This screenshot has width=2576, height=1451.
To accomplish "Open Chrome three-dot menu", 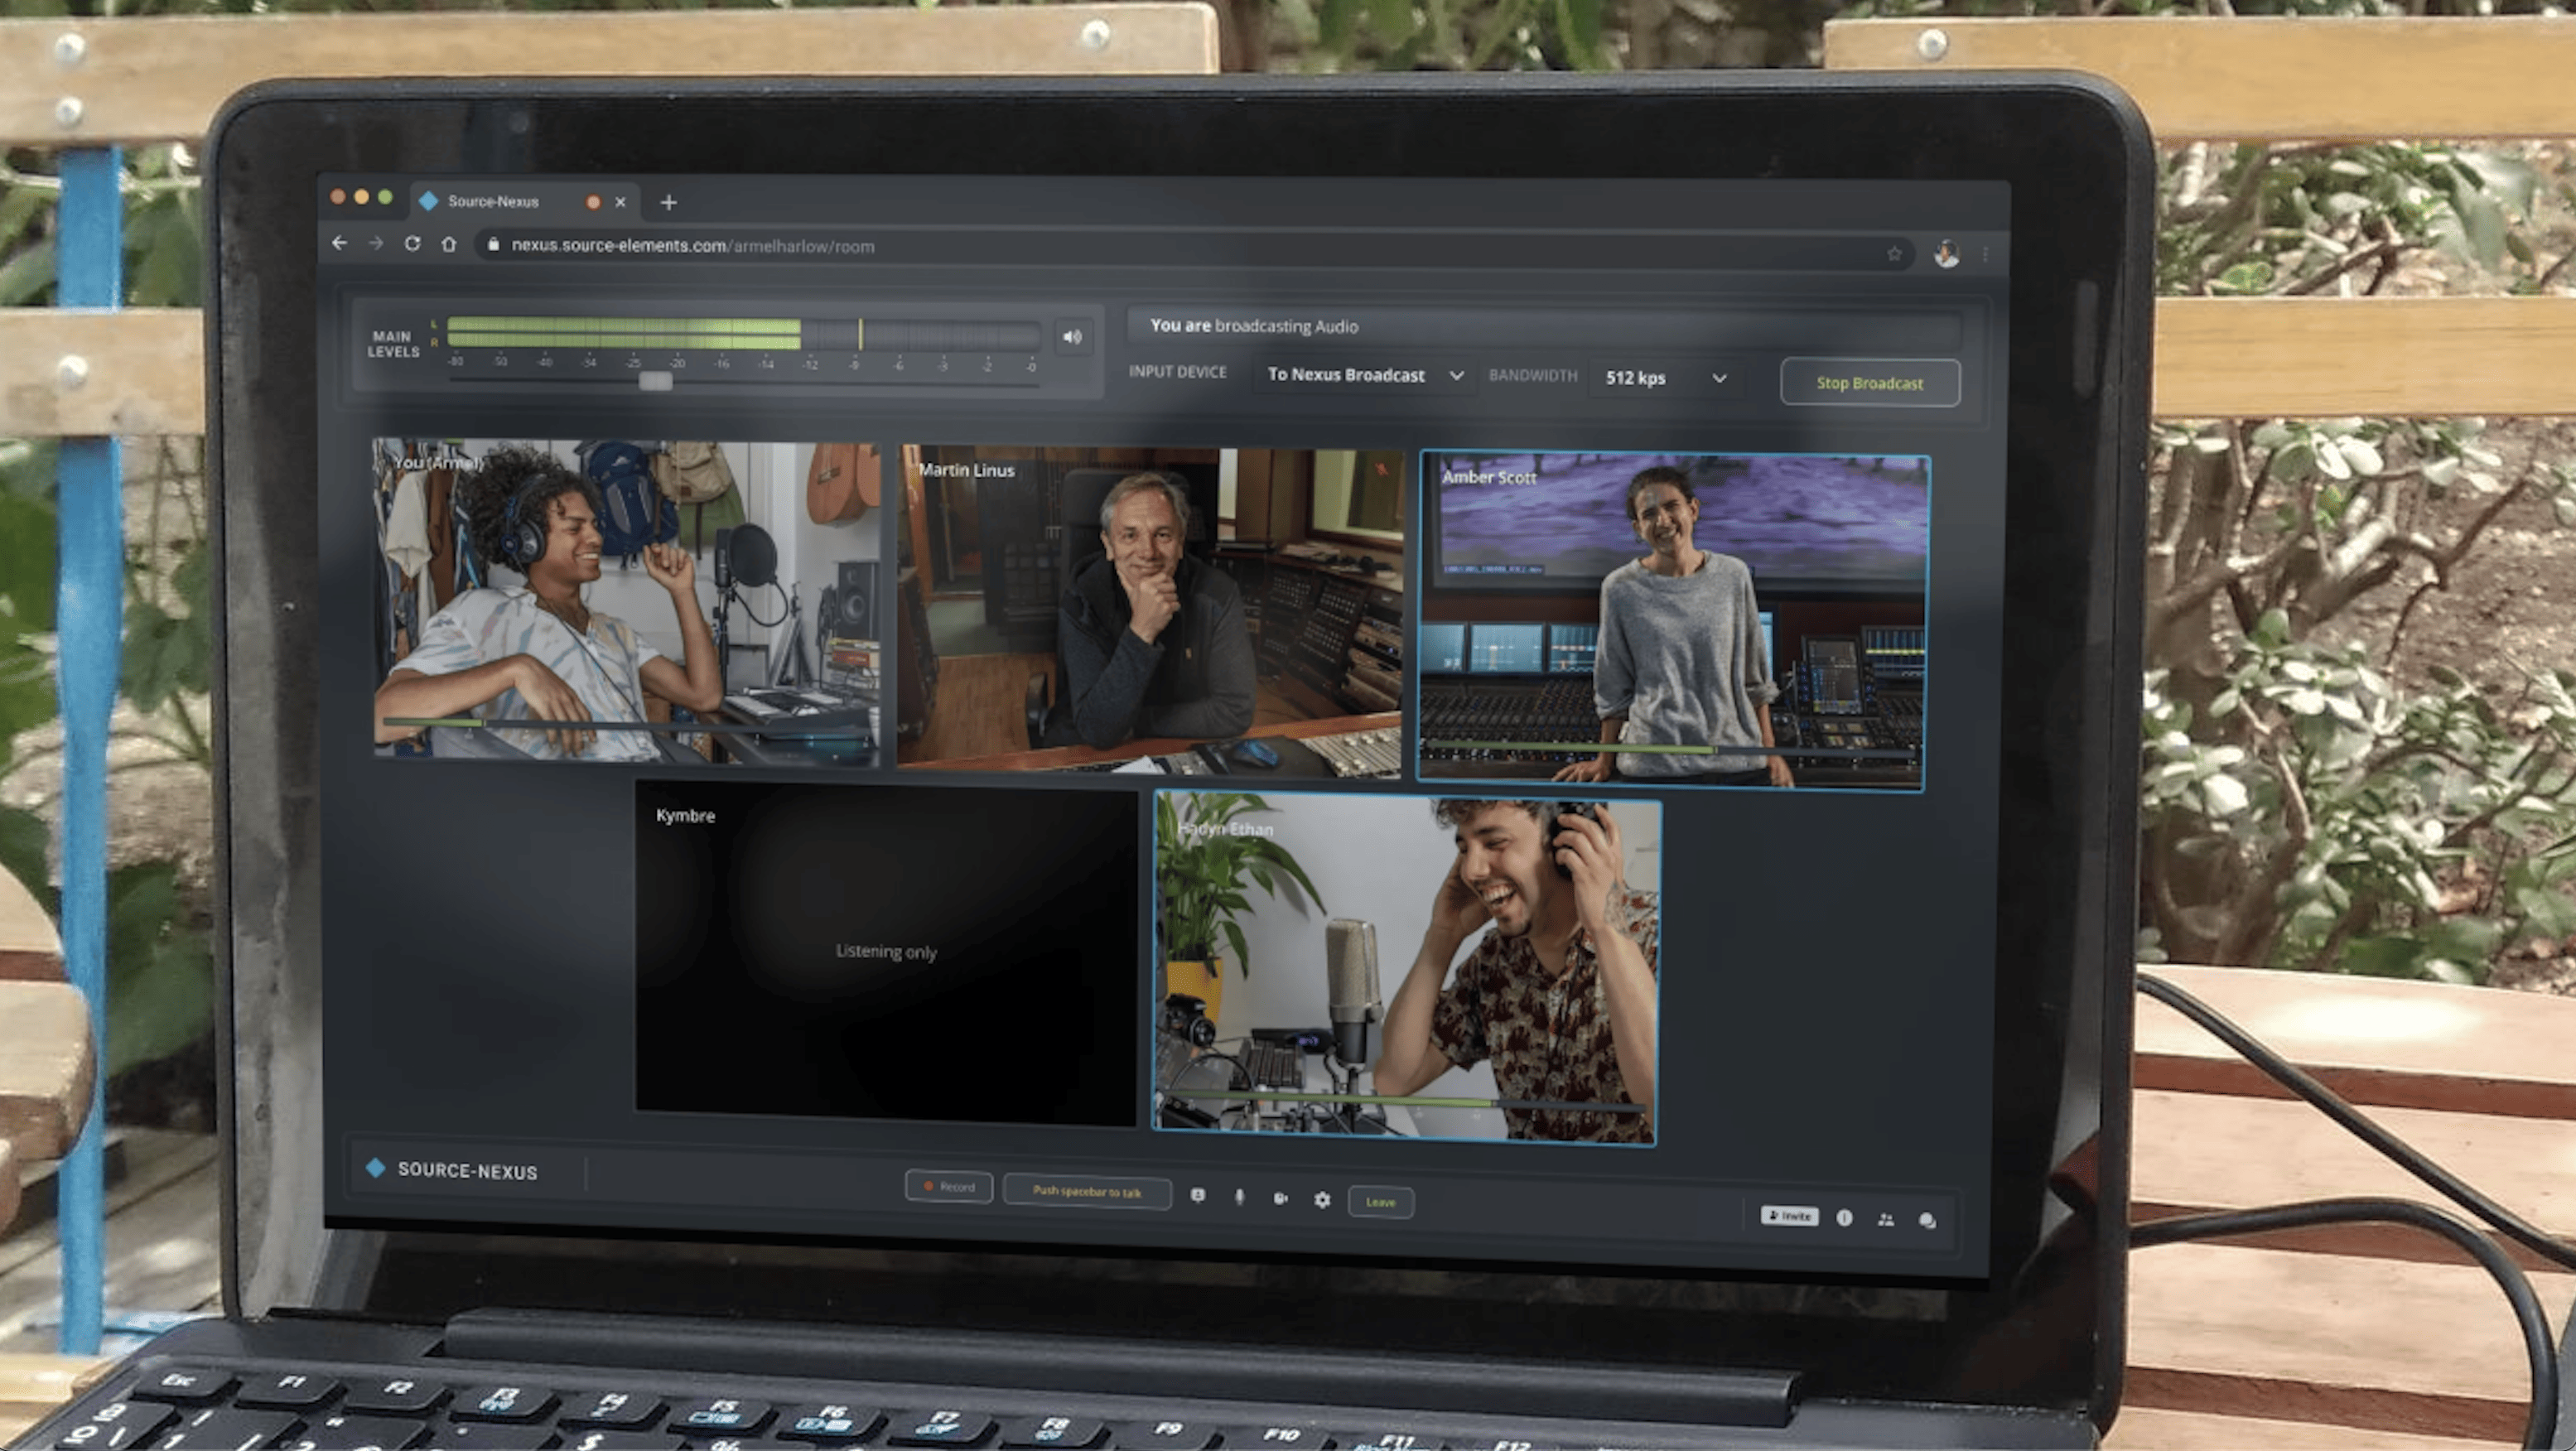I will coord(1985,255).
